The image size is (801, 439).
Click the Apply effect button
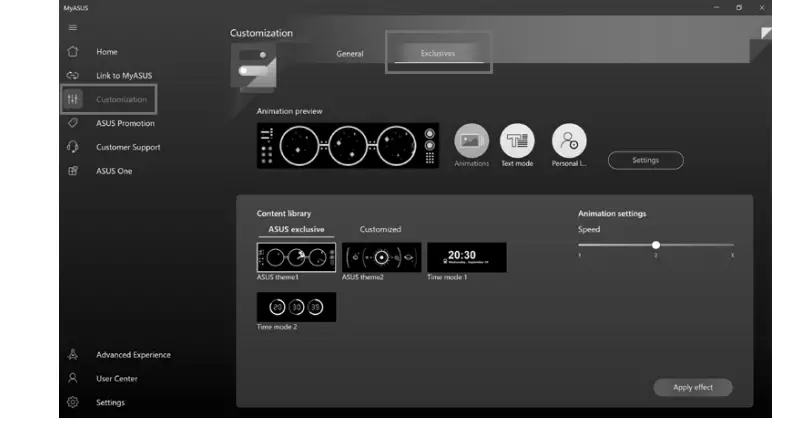coord(693,387)
